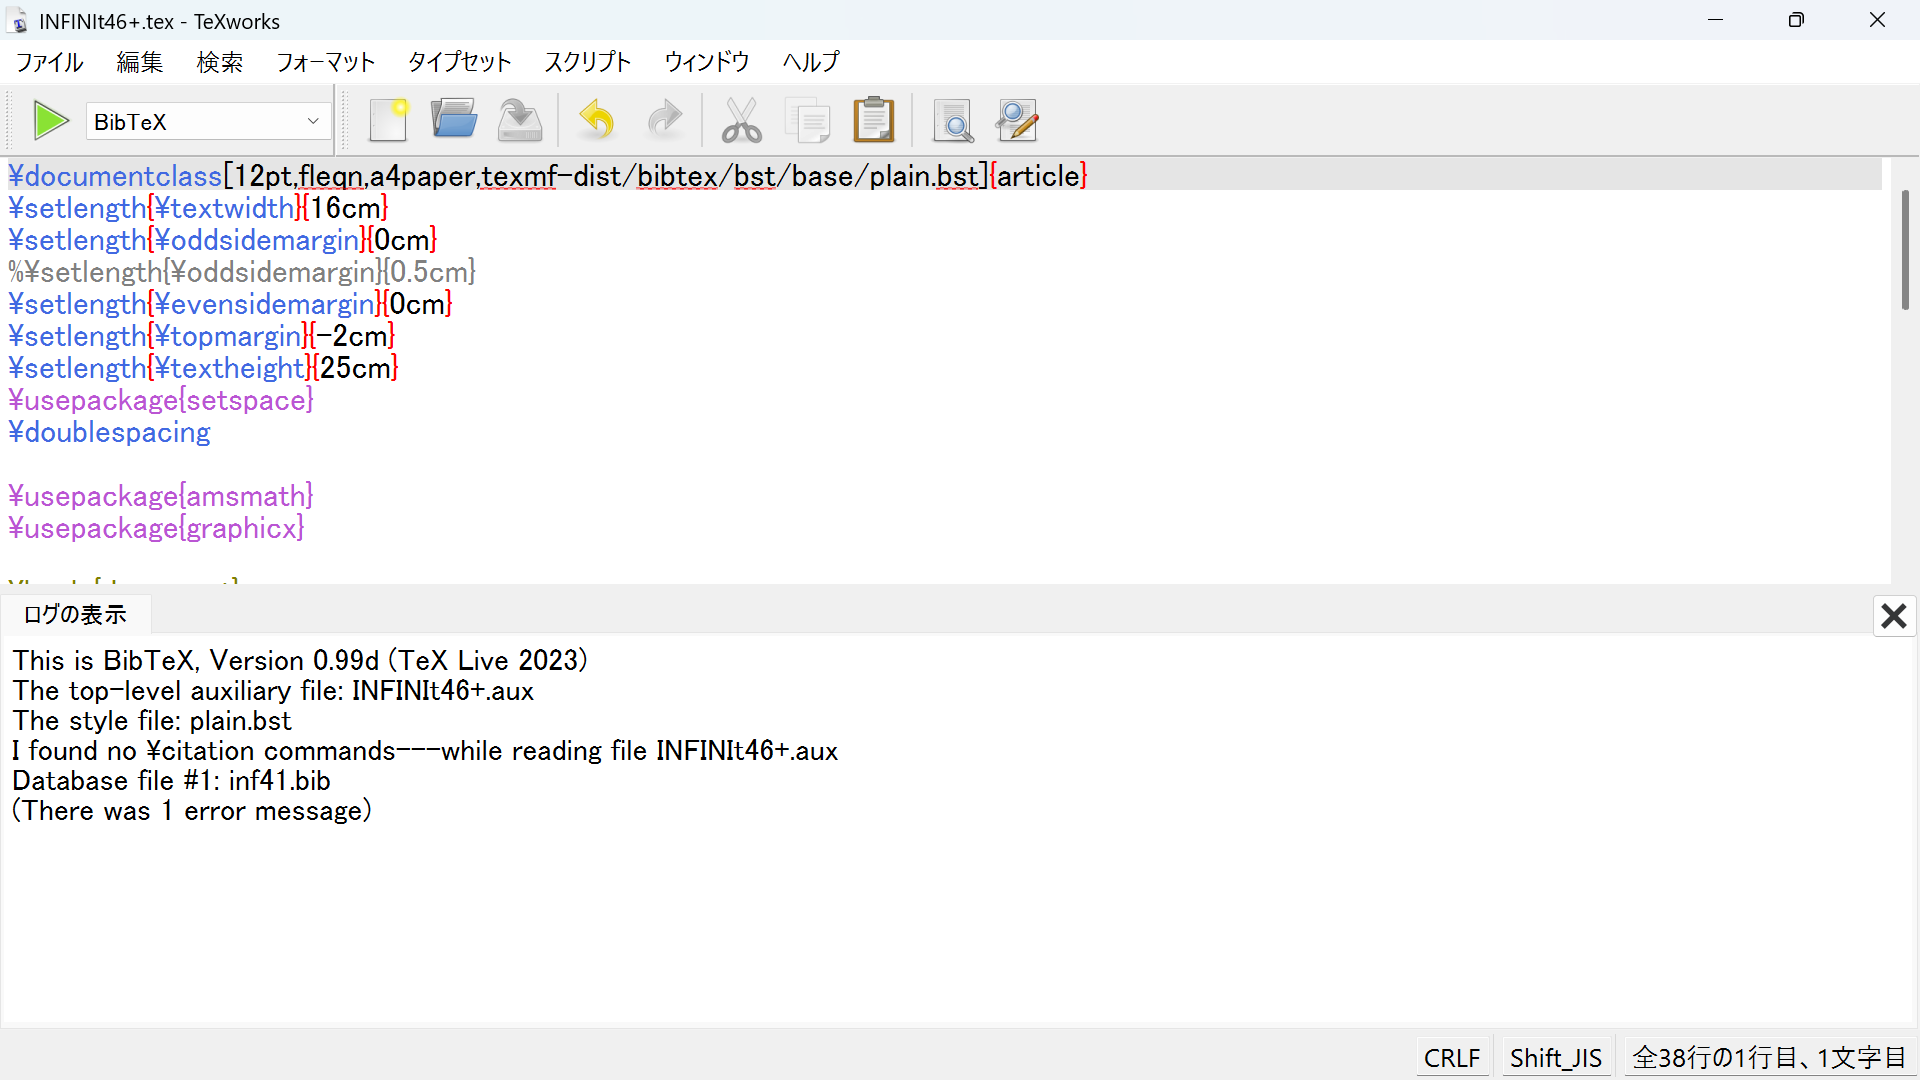
Task: Cut the selection using the scissors icon
Action: [741, 121]
